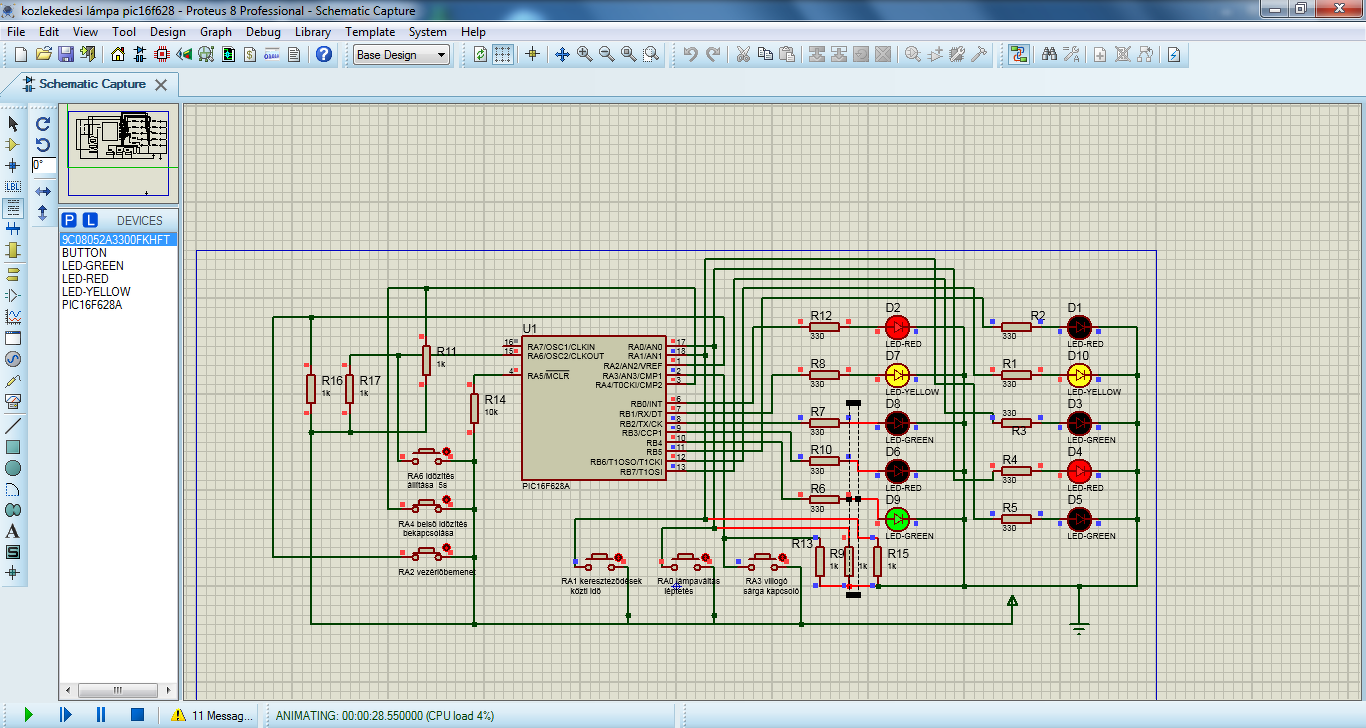Select the Component mode tool

pos(13,145)
